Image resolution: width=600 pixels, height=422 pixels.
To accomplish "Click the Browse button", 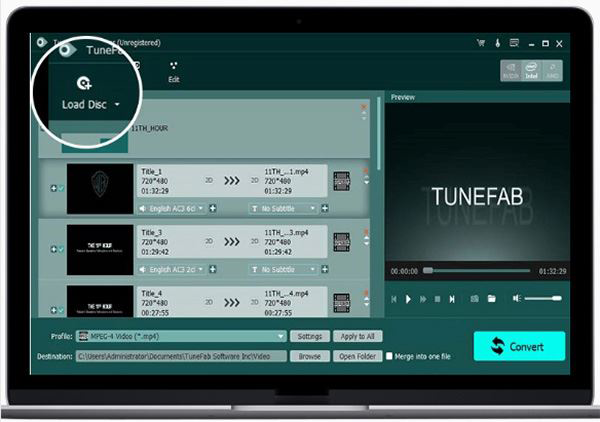I will (310, 356).
